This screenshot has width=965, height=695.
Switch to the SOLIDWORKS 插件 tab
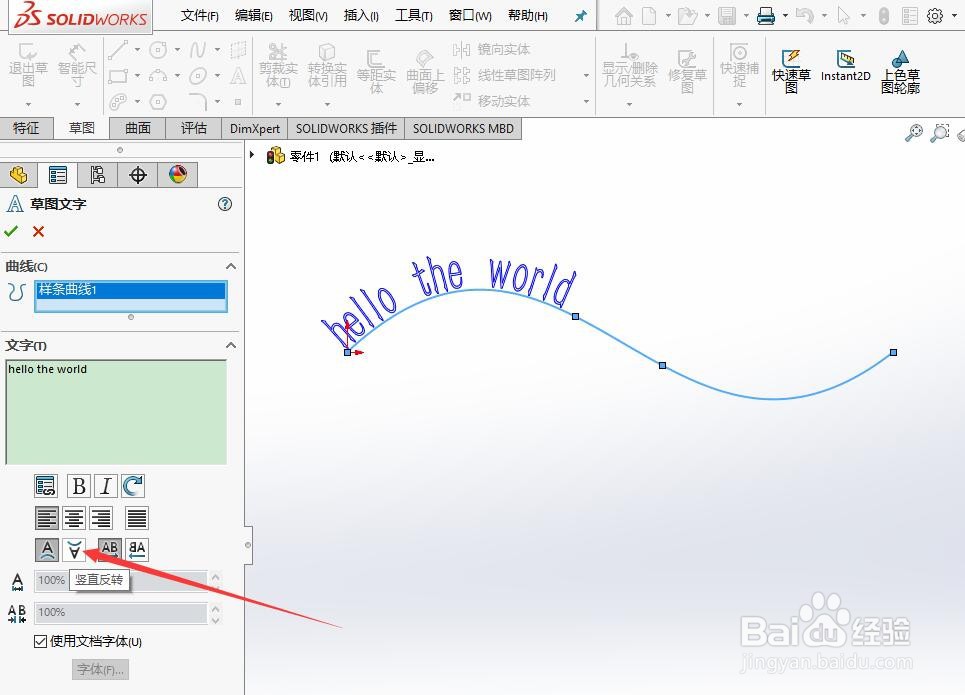[x=346, y=128]
